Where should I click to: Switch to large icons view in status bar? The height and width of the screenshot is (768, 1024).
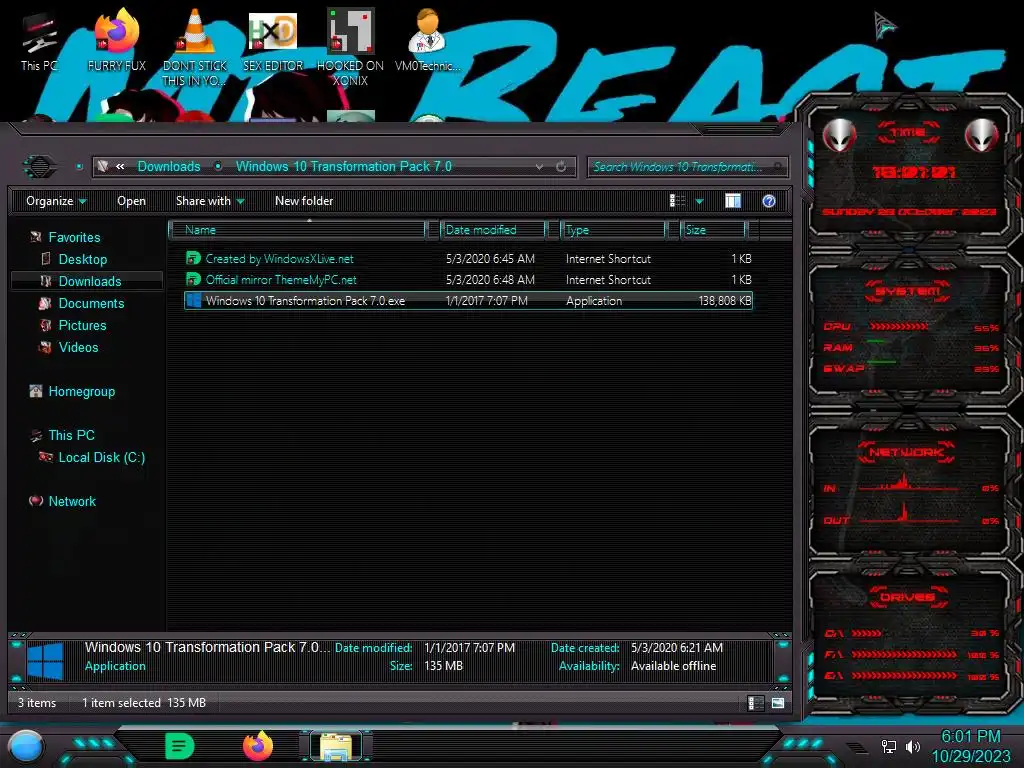778,703
